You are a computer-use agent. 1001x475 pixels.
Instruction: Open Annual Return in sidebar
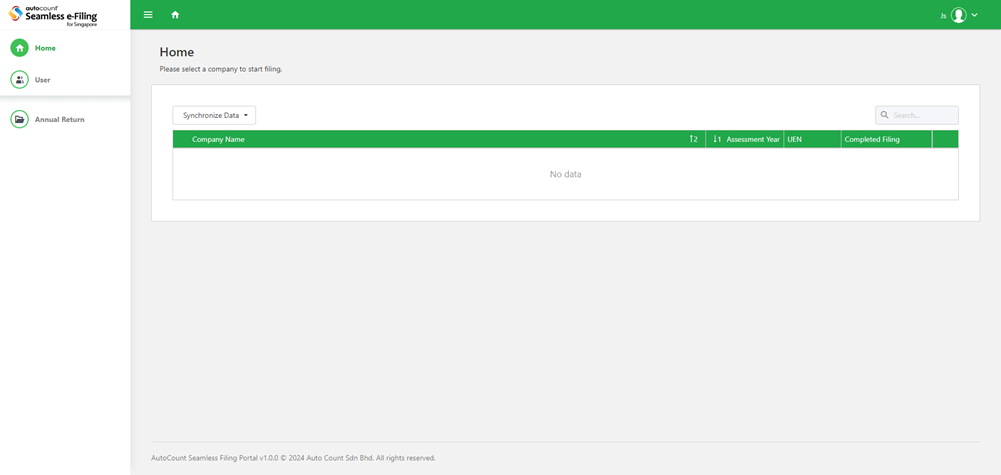65,119
